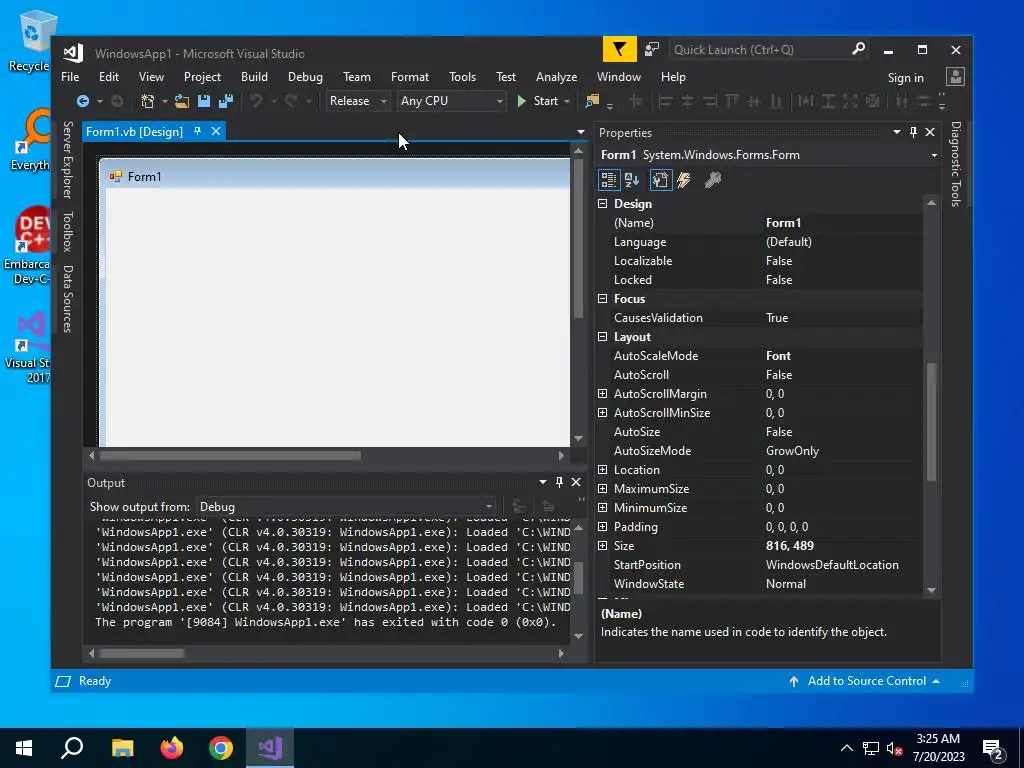
Task: Close the Form1.vb [Design] tab
Action: pyautogui.click(x=216, y=131)
